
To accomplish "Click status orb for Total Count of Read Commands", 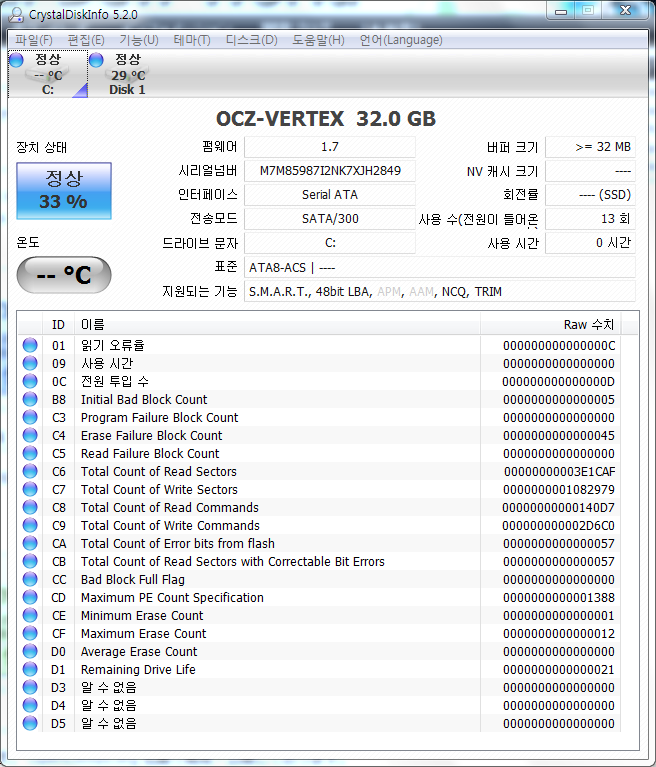I will [x=30, y=508].
